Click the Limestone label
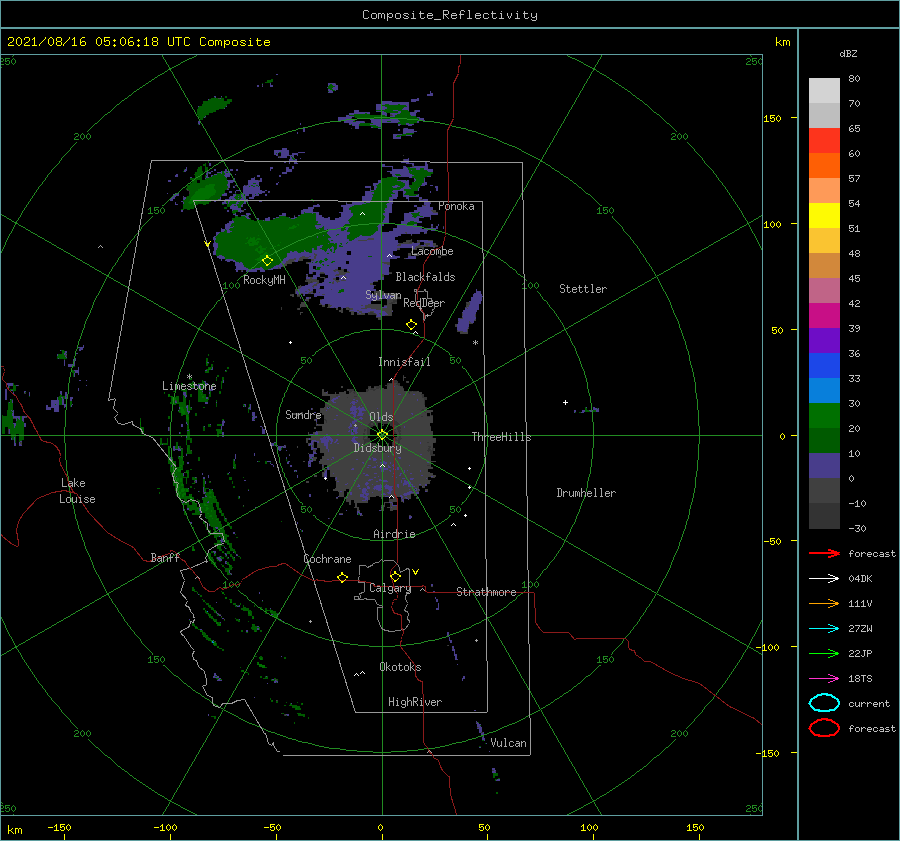The height and width of the screenshot is (841, 900). point(189,386)
